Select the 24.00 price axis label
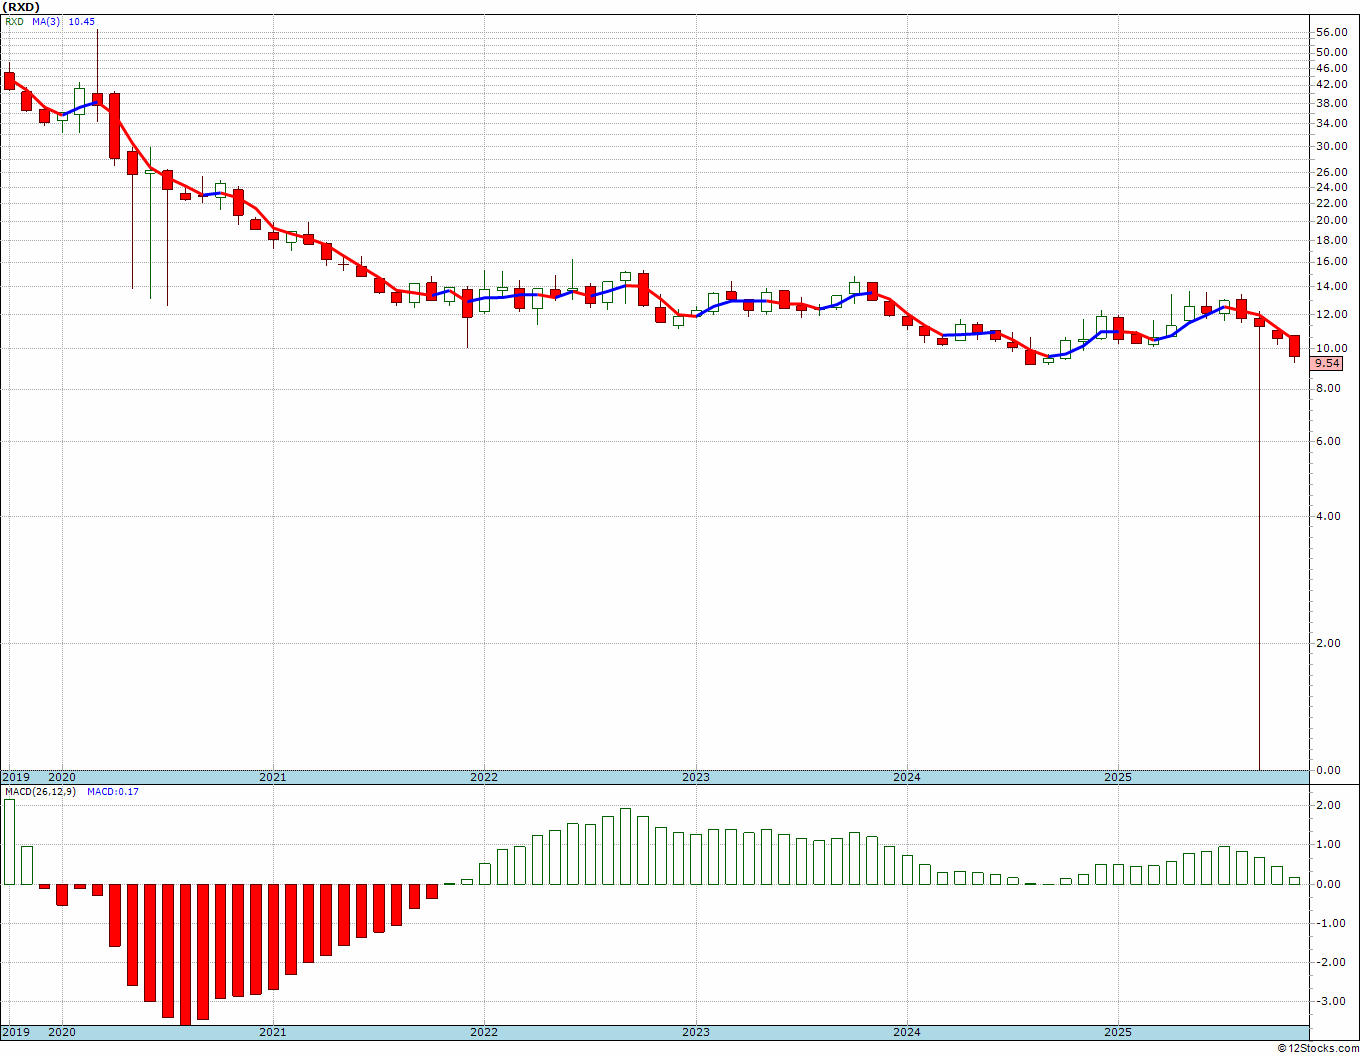The width and height of the screenshot is (1360, 1056). [x=1330, y=187]
